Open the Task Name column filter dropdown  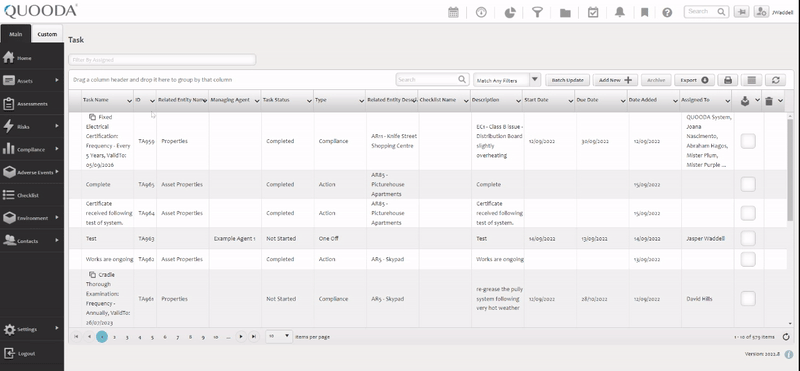129,101
